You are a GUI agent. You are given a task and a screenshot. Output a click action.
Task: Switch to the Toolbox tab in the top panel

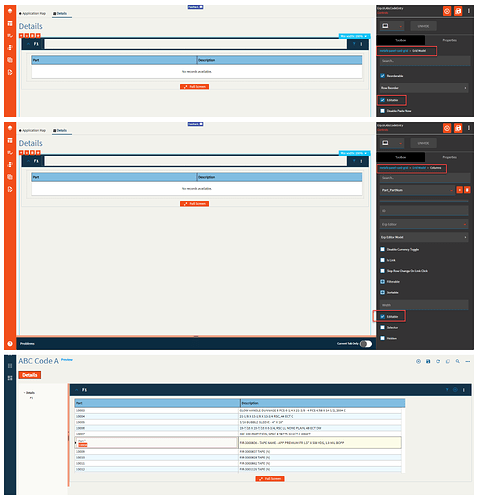(x=401, y=40)
